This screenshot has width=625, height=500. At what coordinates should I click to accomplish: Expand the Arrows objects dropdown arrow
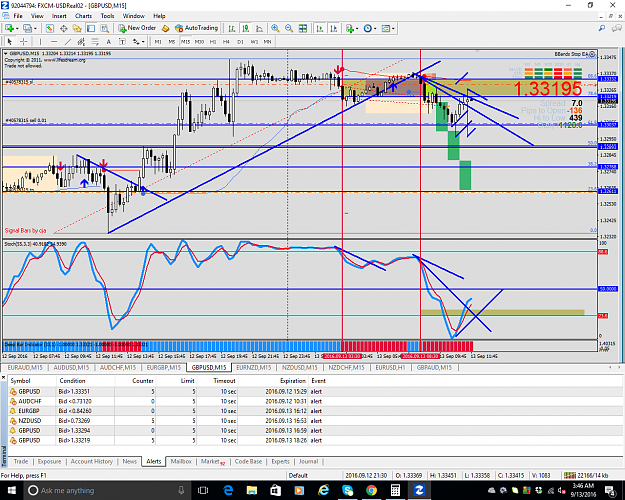143,42
